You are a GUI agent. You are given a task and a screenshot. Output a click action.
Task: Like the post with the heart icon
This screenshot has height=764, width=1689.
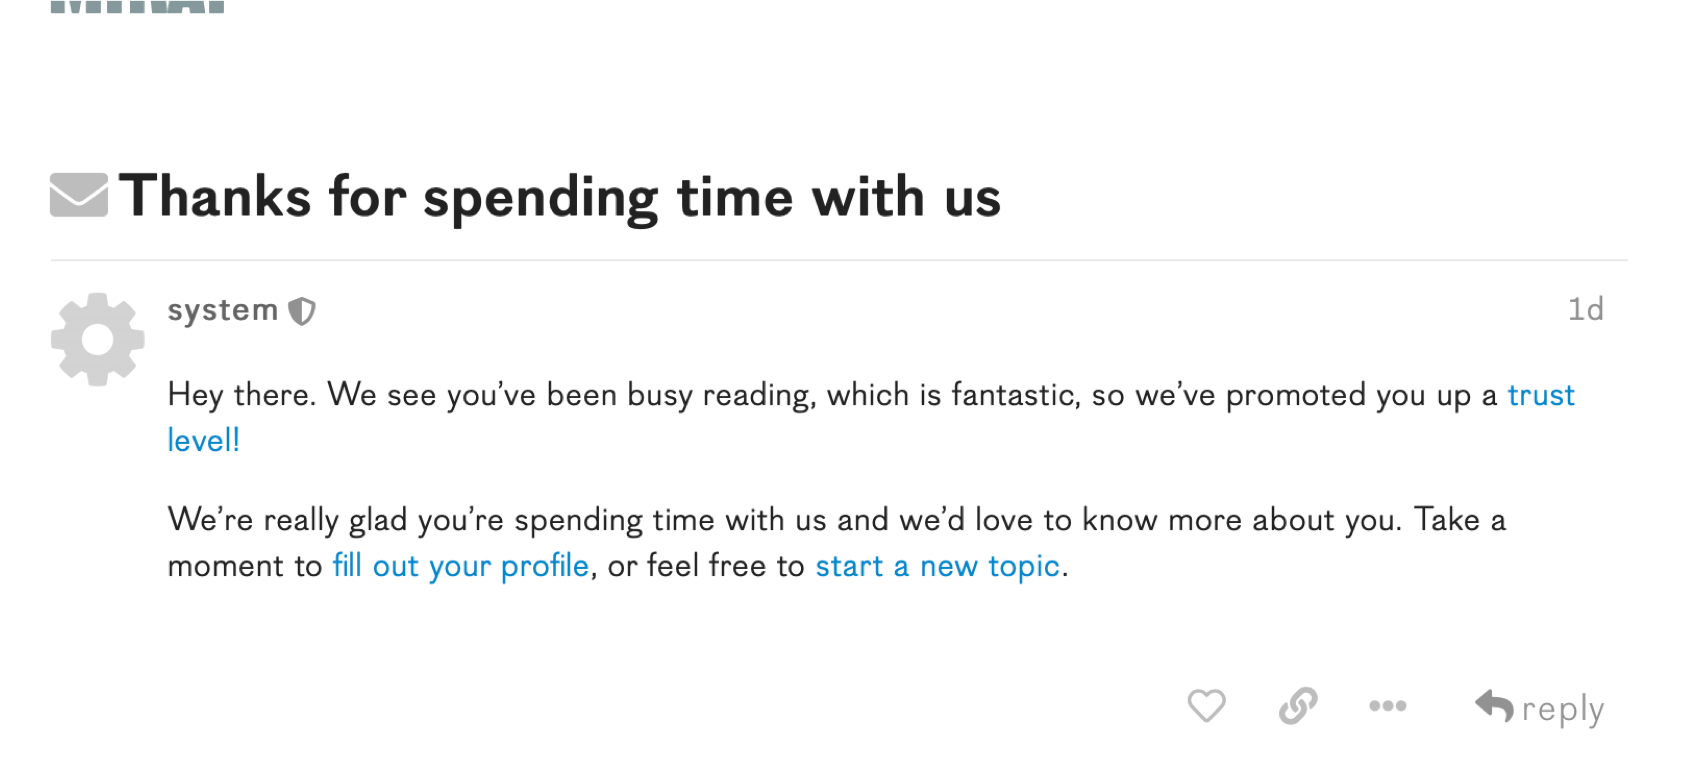click(x=1206, y=706)
